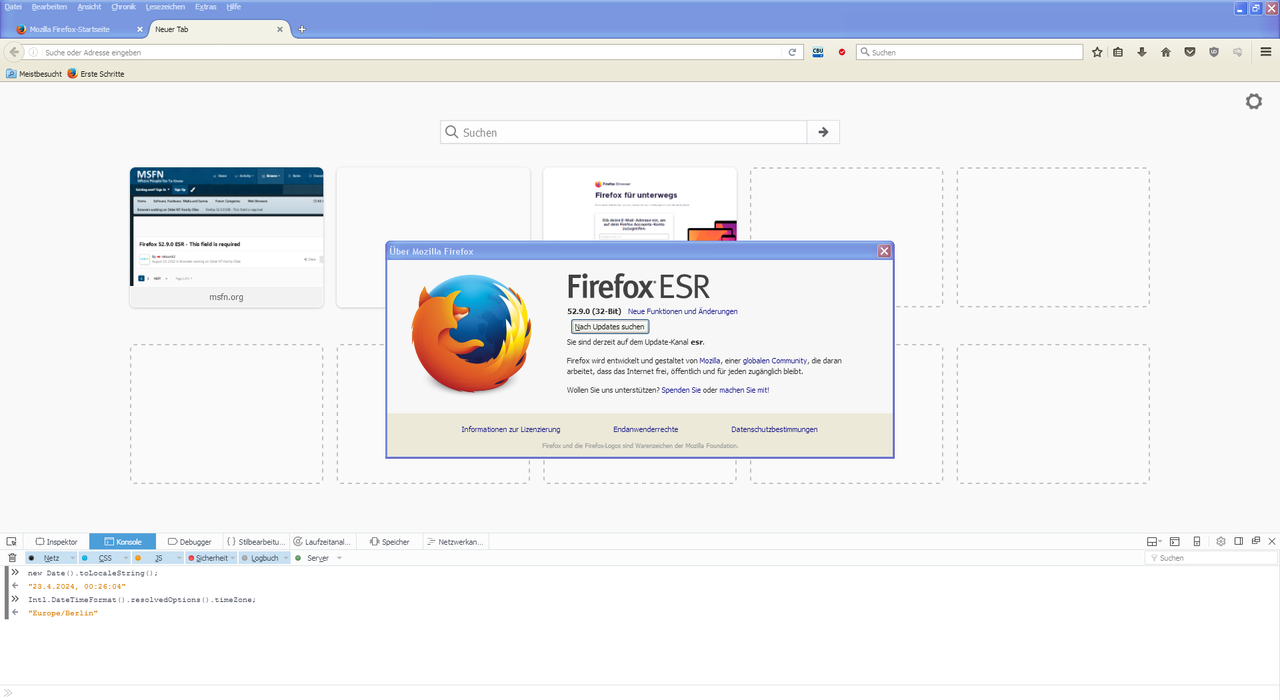Close the developer tools panel
This screenshot has height=700, width=1280.
pyautogui.click(x=1272, y=541)
